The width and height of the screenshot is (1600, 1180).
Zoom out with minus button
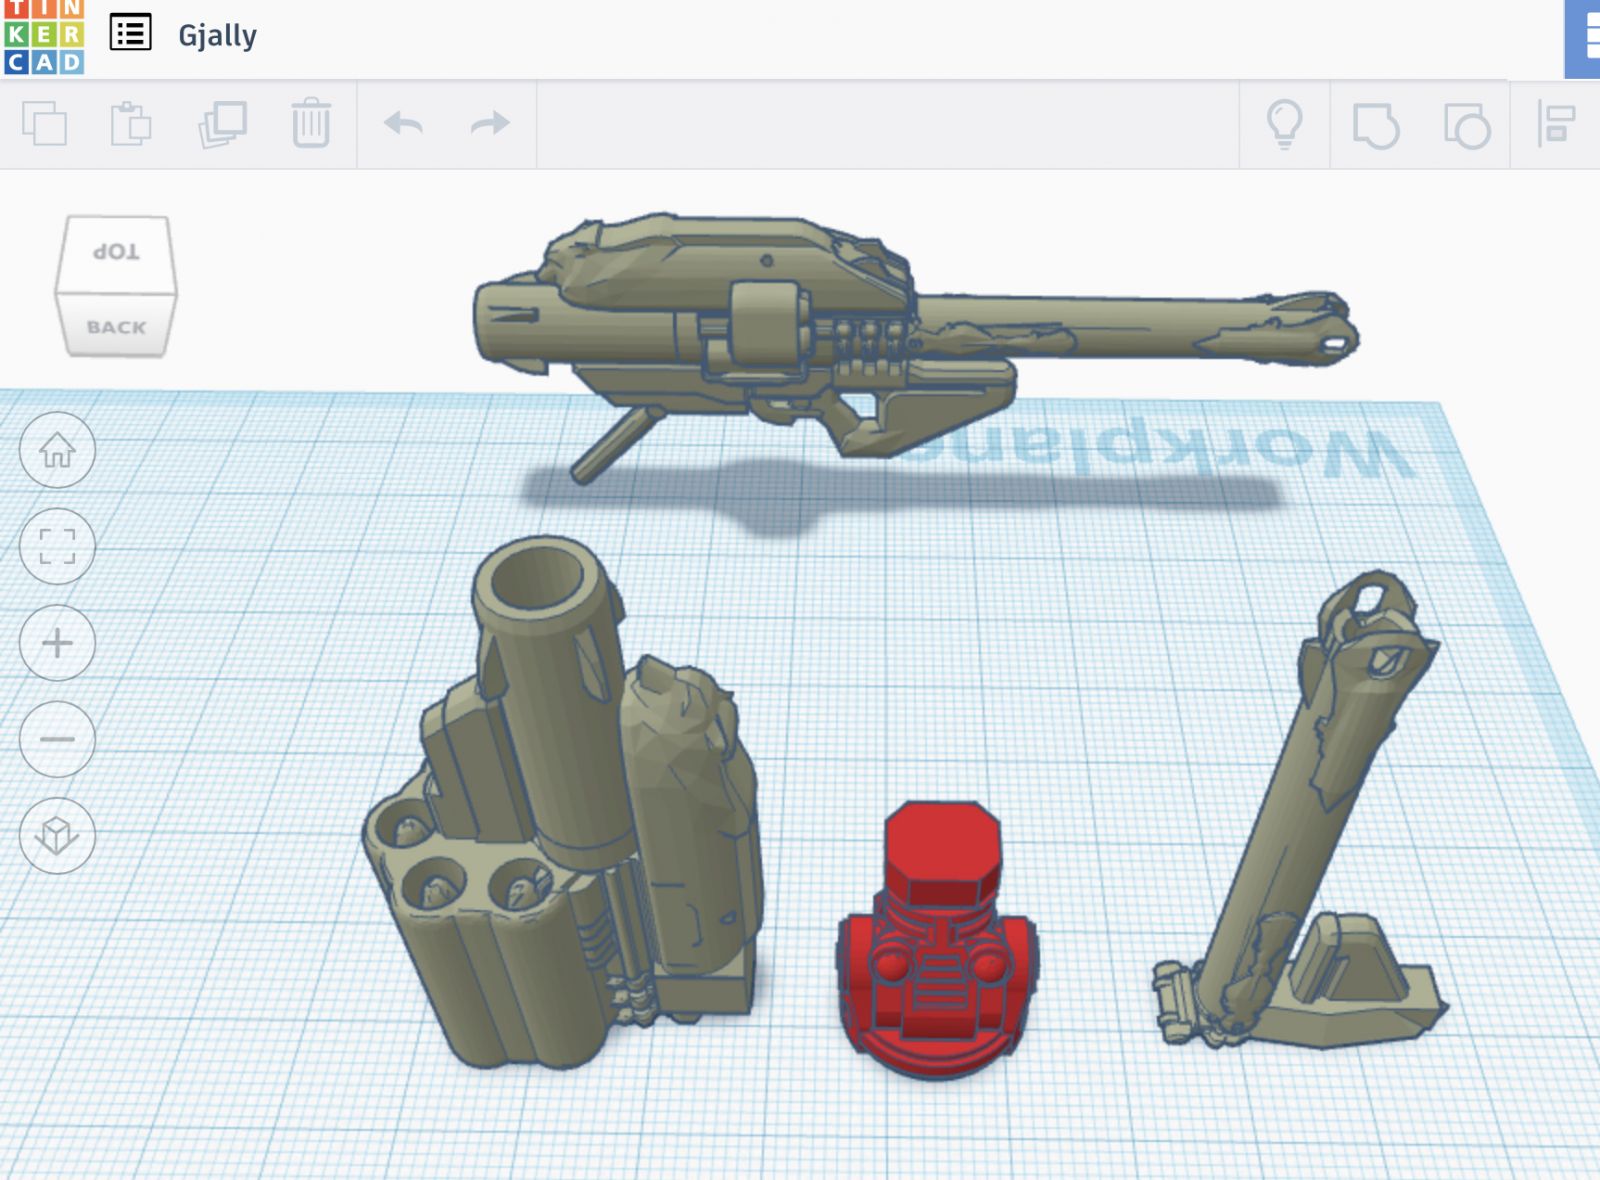[x=57, y=740]
